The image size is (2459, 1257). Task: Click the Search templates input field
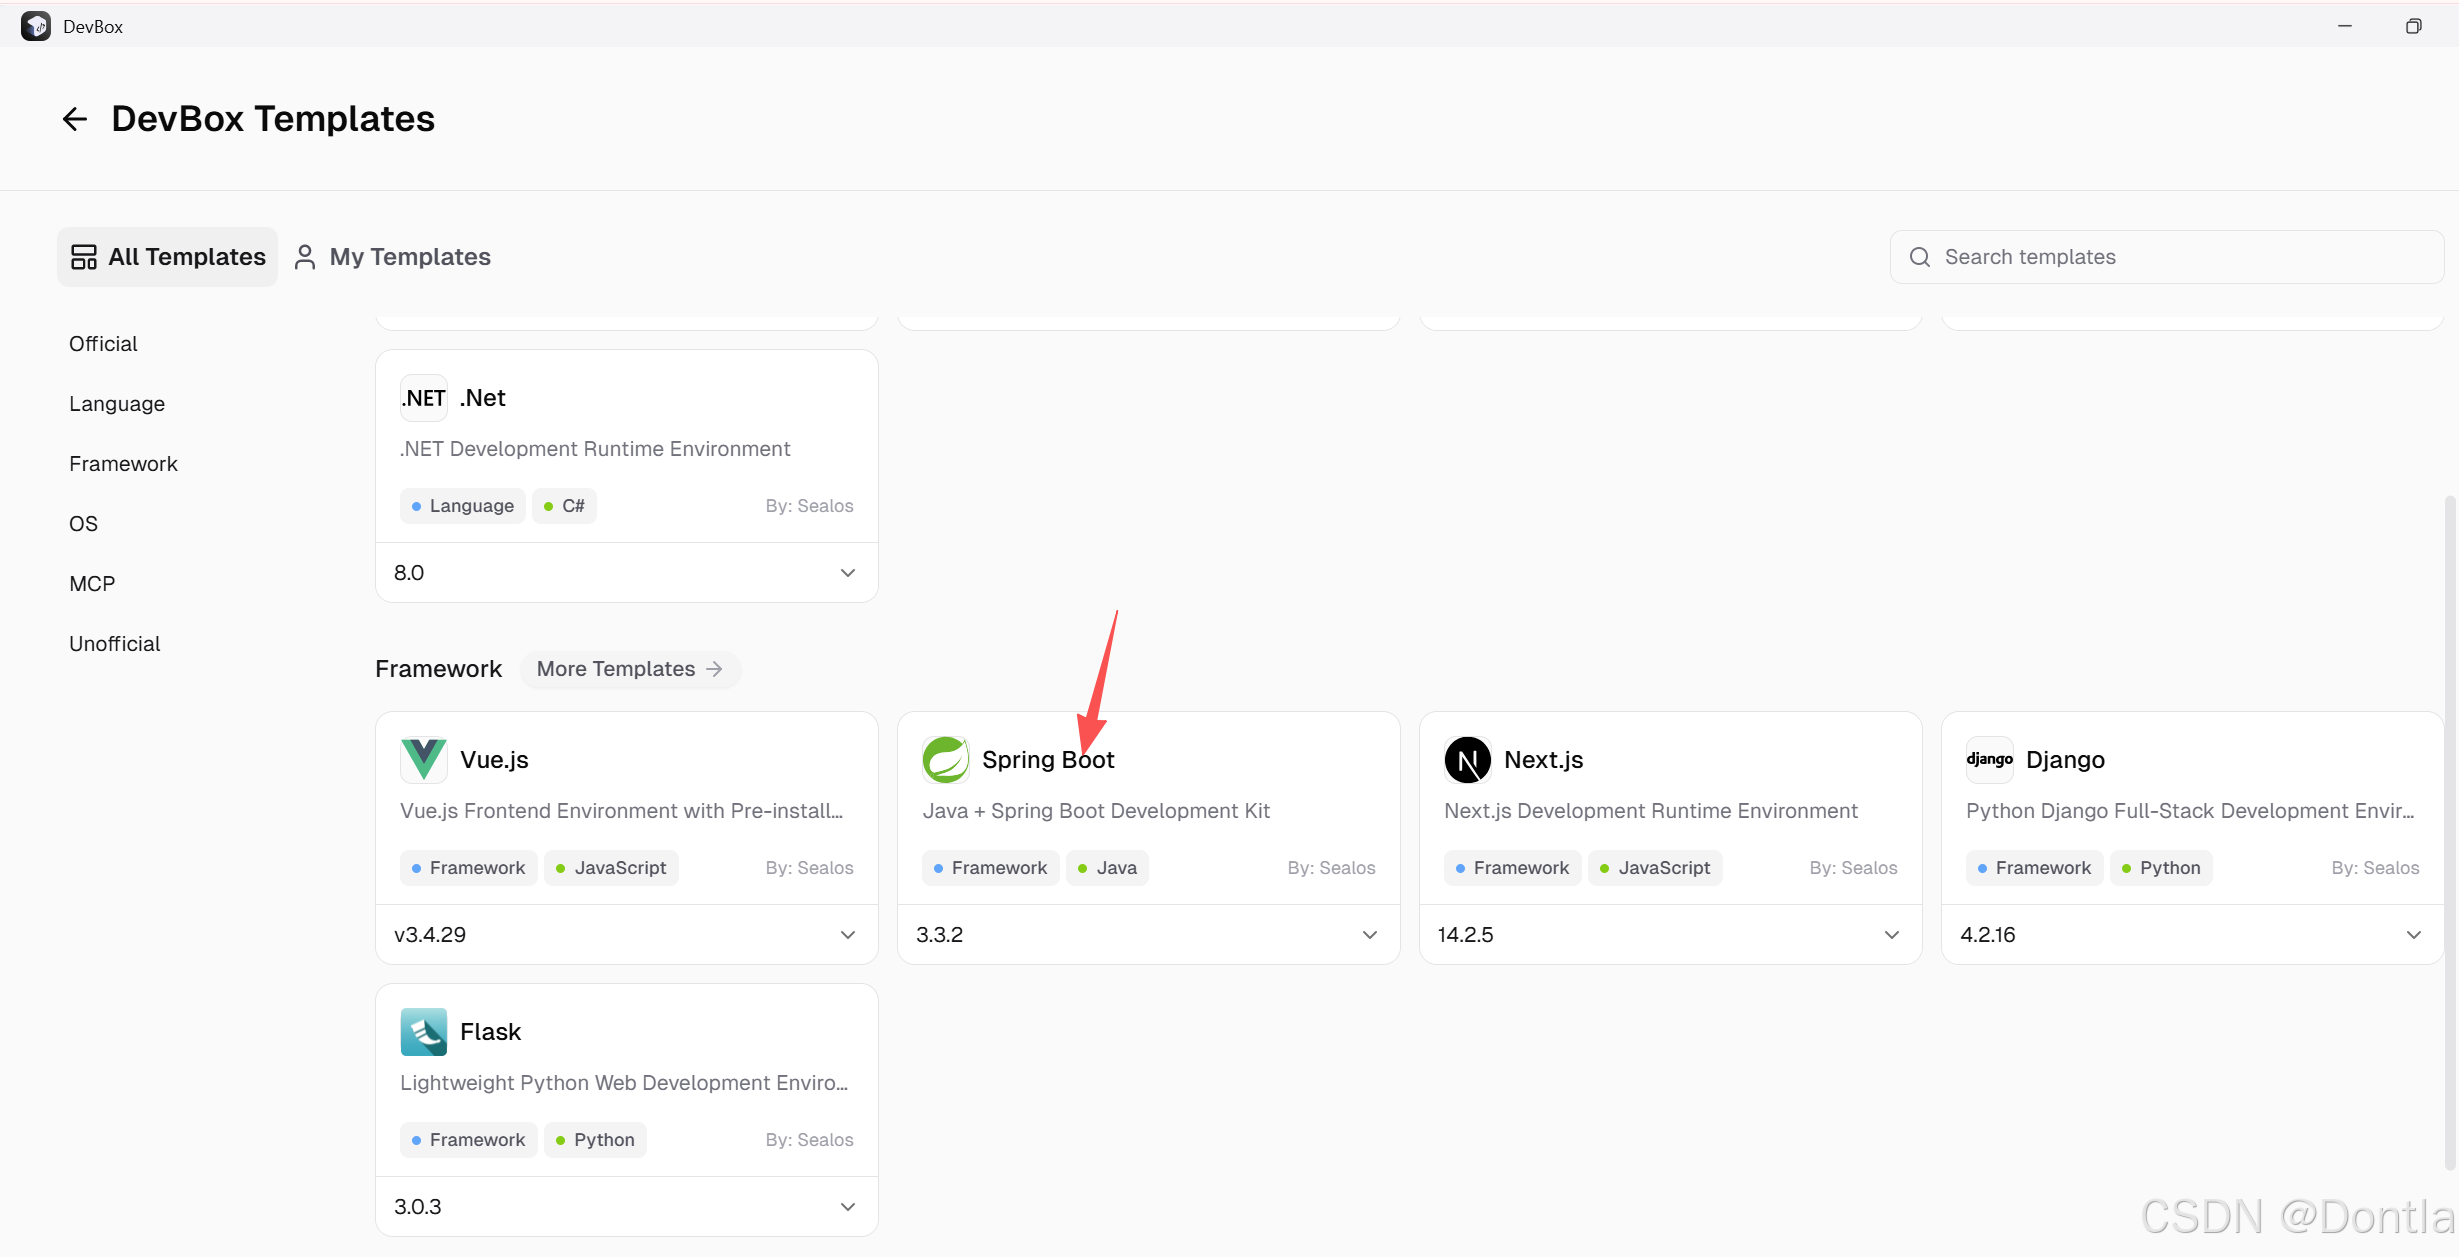click(x=2167, y=257)
